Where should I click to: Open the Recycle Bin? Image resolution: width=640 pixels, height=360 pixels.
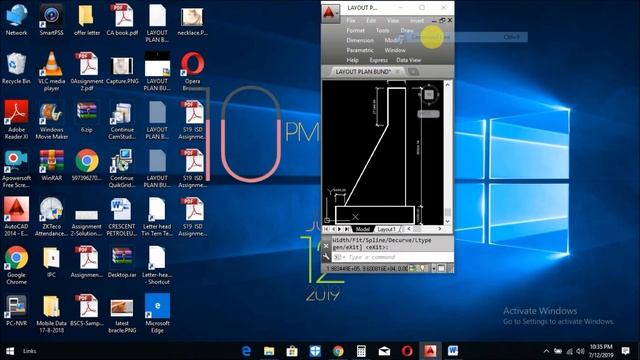16,68
